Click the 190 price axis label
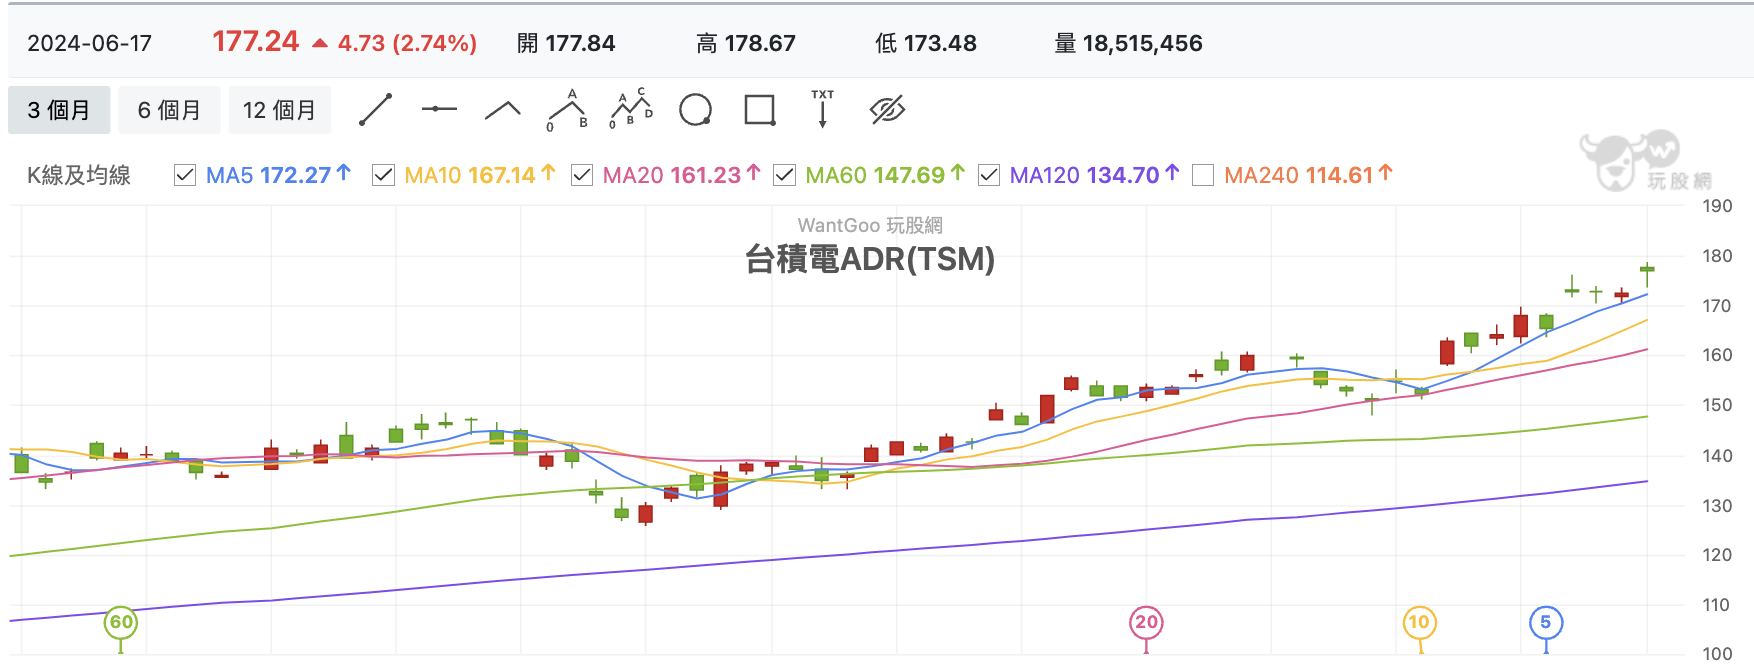 click(1717, 206)
